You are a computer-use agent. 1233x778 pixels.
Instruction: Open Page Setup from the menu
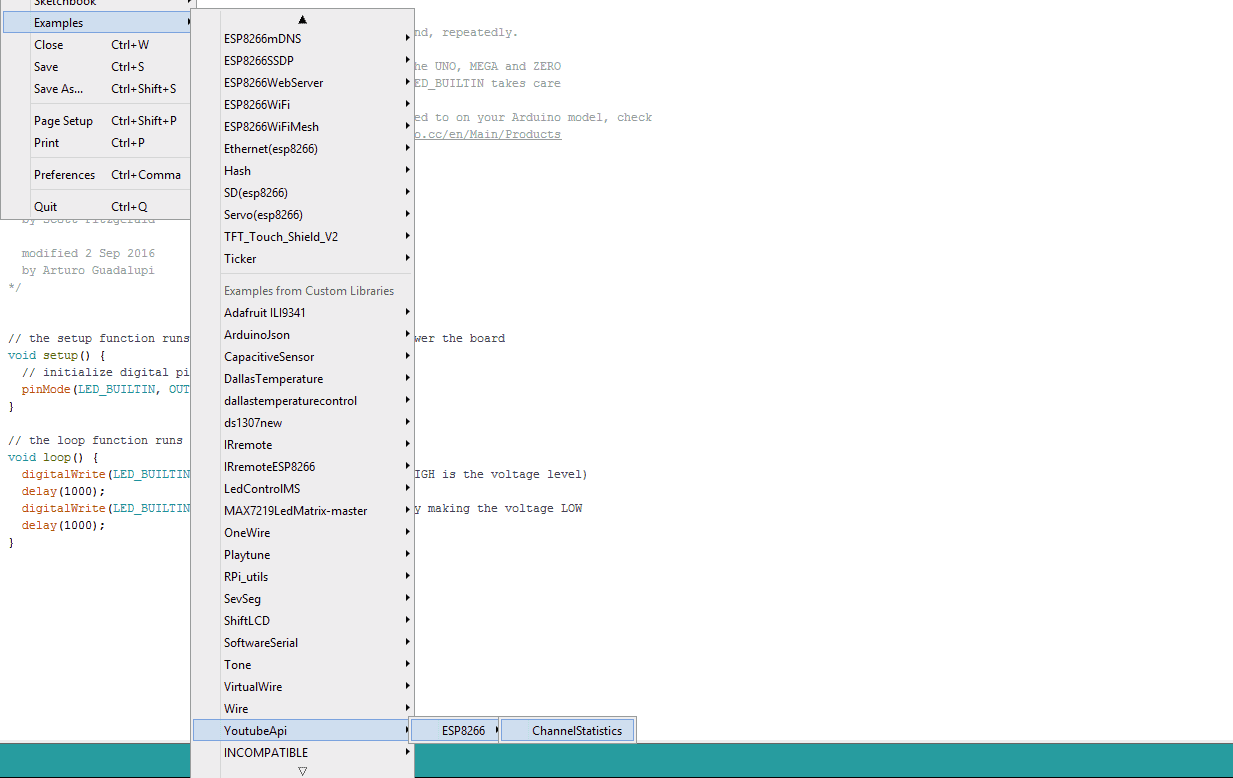[63, 121]
